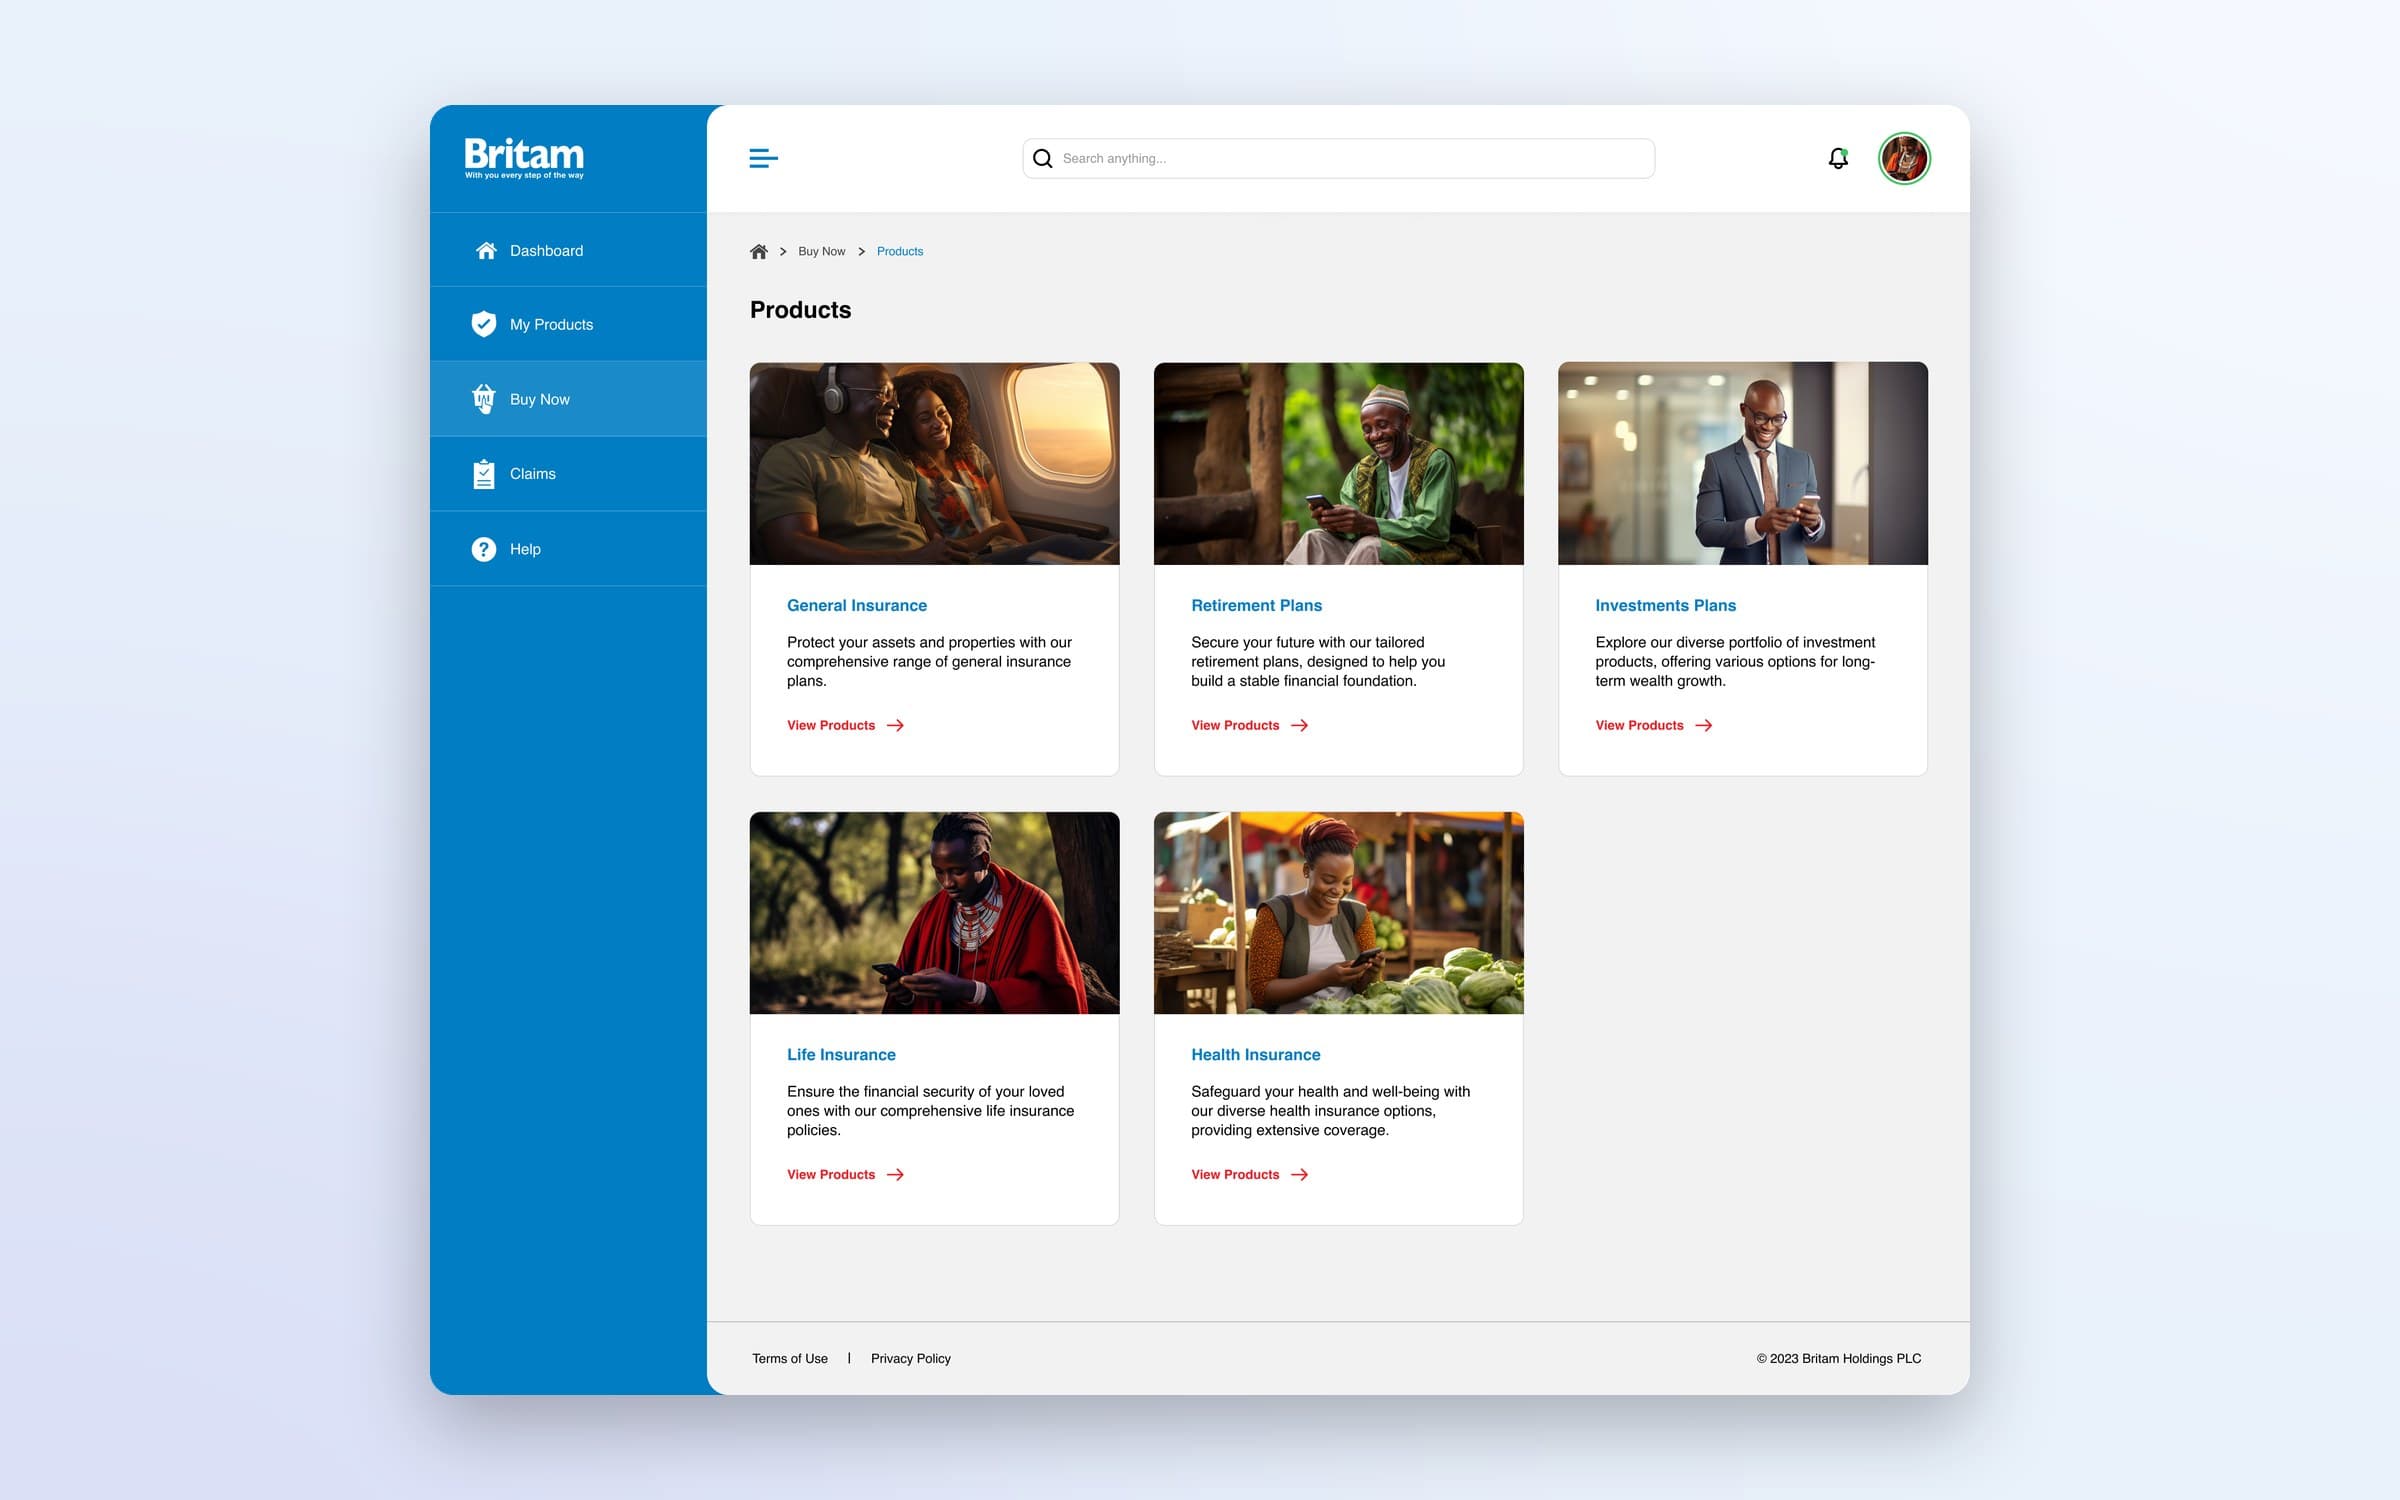View Products under General Insurance
Image resolution: width=2400 pixels, height=1500 pixels.
(x=831, y=725)
